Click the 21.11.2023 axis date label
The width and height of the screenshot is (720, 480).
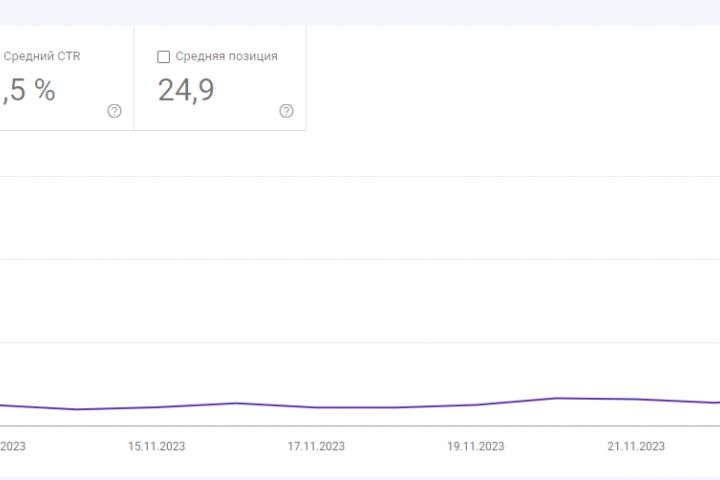coord(636,447)
